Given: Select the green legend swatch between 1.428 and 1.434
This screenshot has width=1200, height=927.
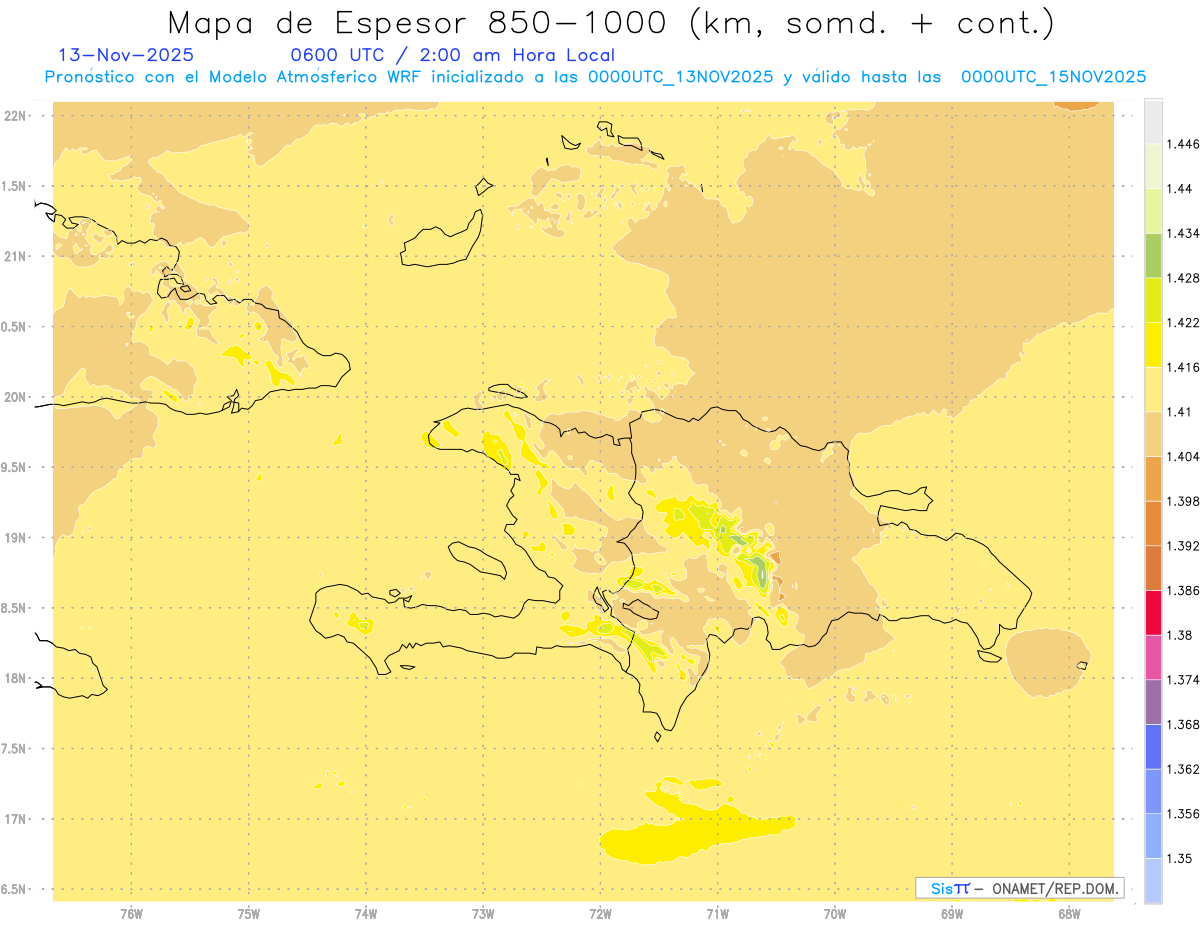Looking at the screenshot, I should tap(1153, 255).
